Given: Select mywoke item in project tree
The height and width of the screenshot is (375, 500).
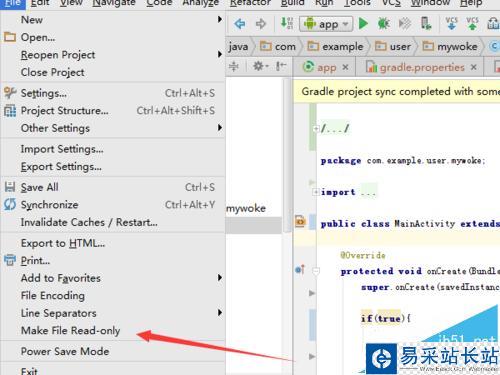Looking at the screenshot, I should (x=246, y=208).
